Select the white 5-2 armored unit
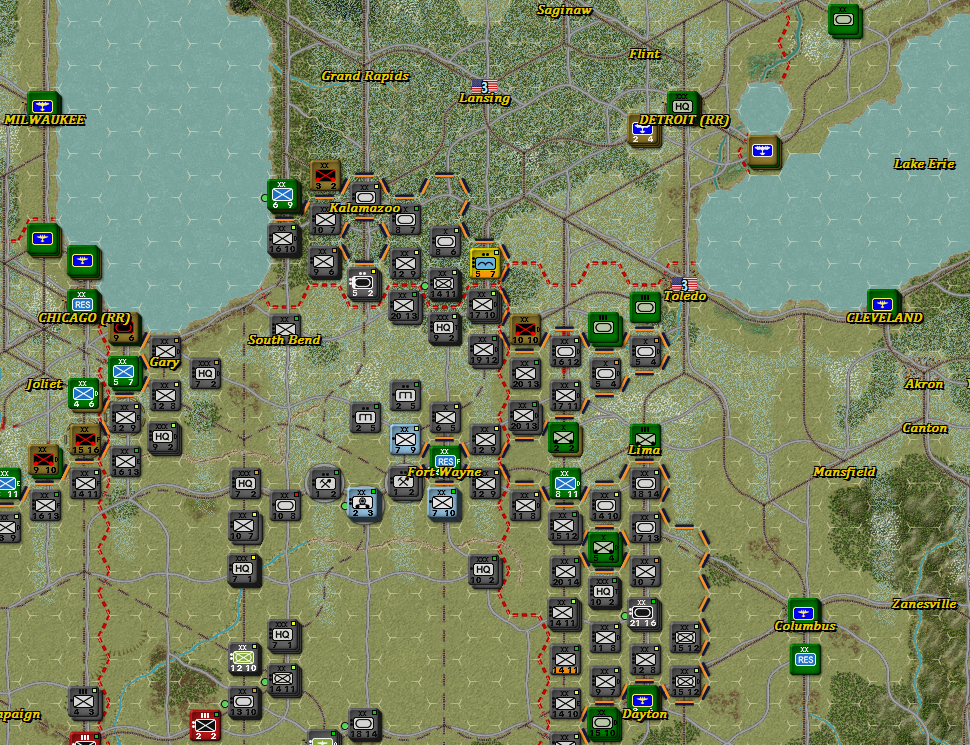The height and width of the screenshot is (745, 970). [x=363, y=283]
